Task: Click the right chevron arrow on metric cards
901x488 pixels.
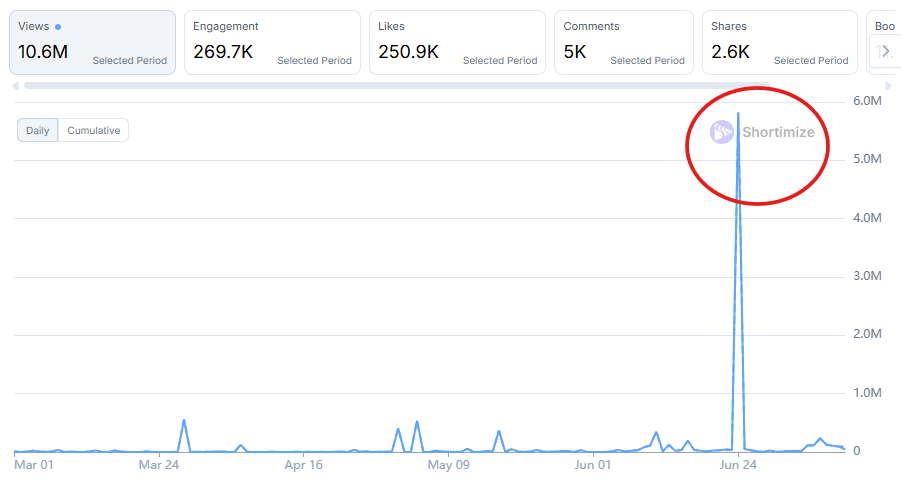Action: click(x=885, y=51)
